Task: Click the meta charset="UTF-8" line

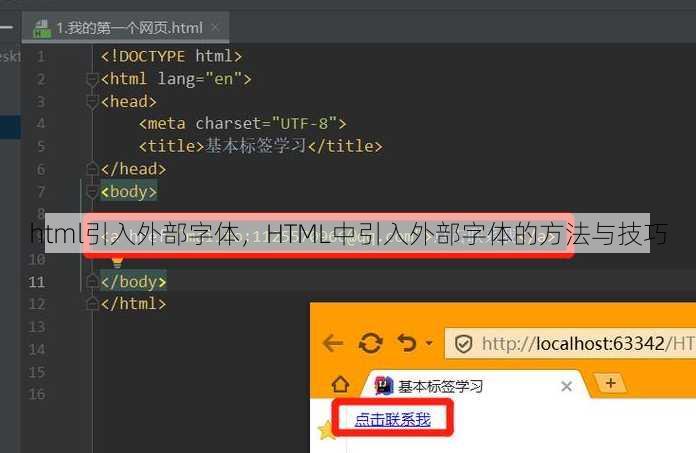Action: point(242,123)
